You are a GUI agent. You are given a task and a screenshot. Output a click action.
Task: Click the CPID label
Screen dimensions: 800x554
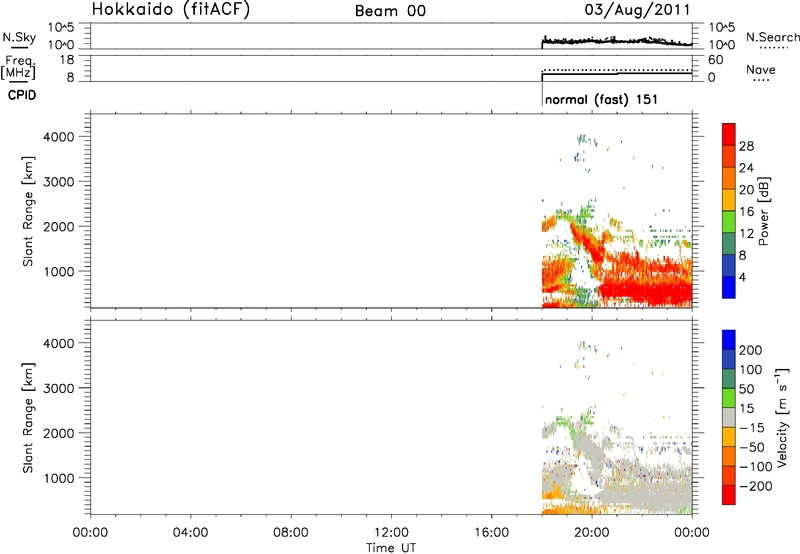click(22, 95)
